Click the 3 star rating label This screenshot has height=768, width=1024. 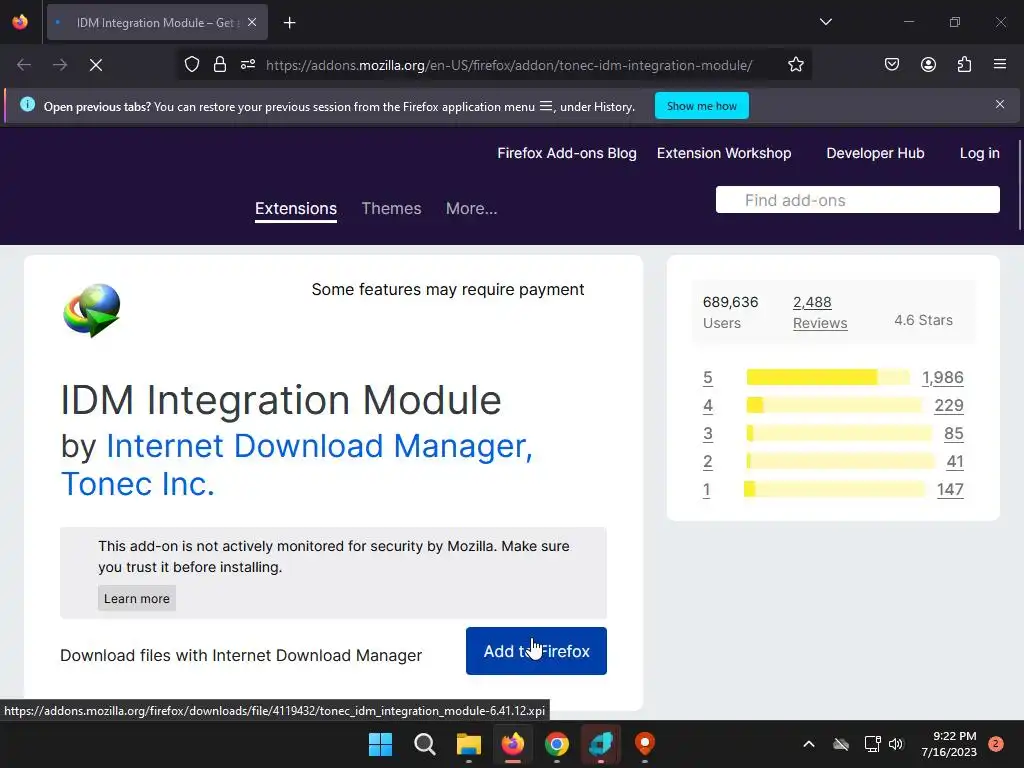pos(707,434)
